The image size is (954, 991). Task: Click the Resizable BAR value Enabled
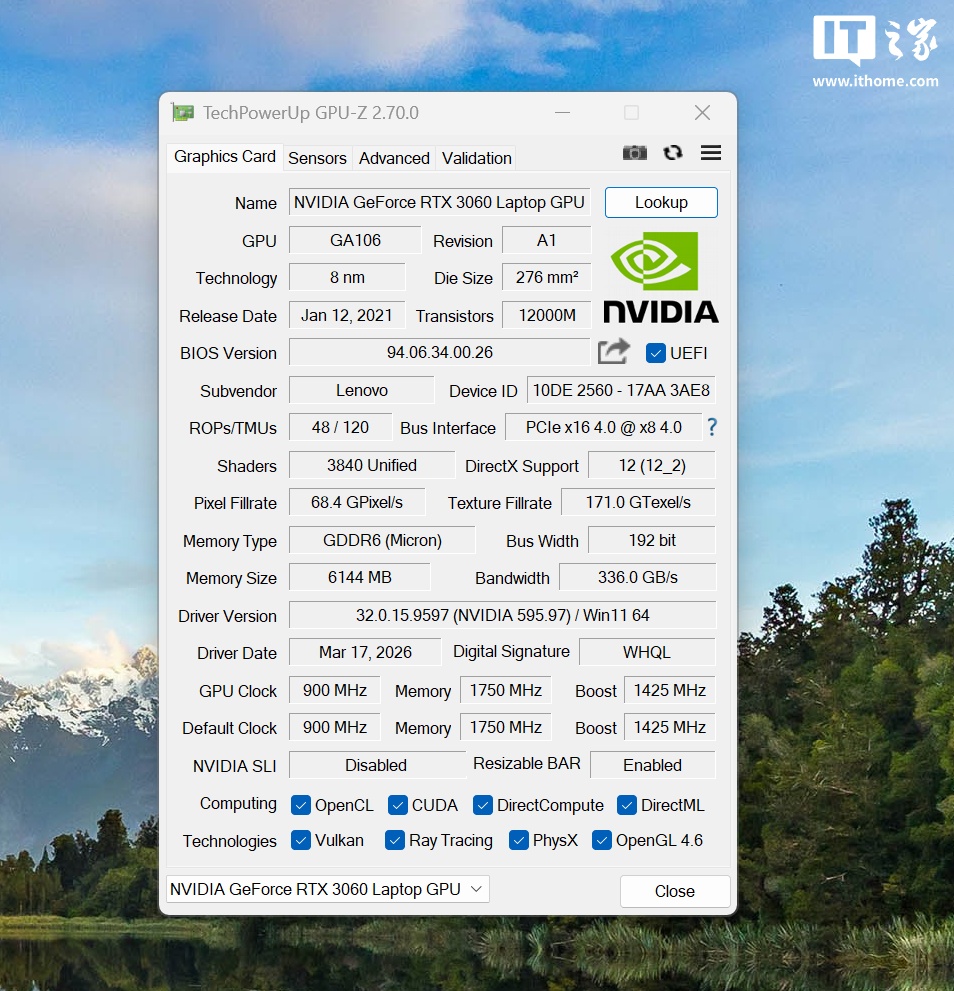pyautogui.click(x=652, y=765)
